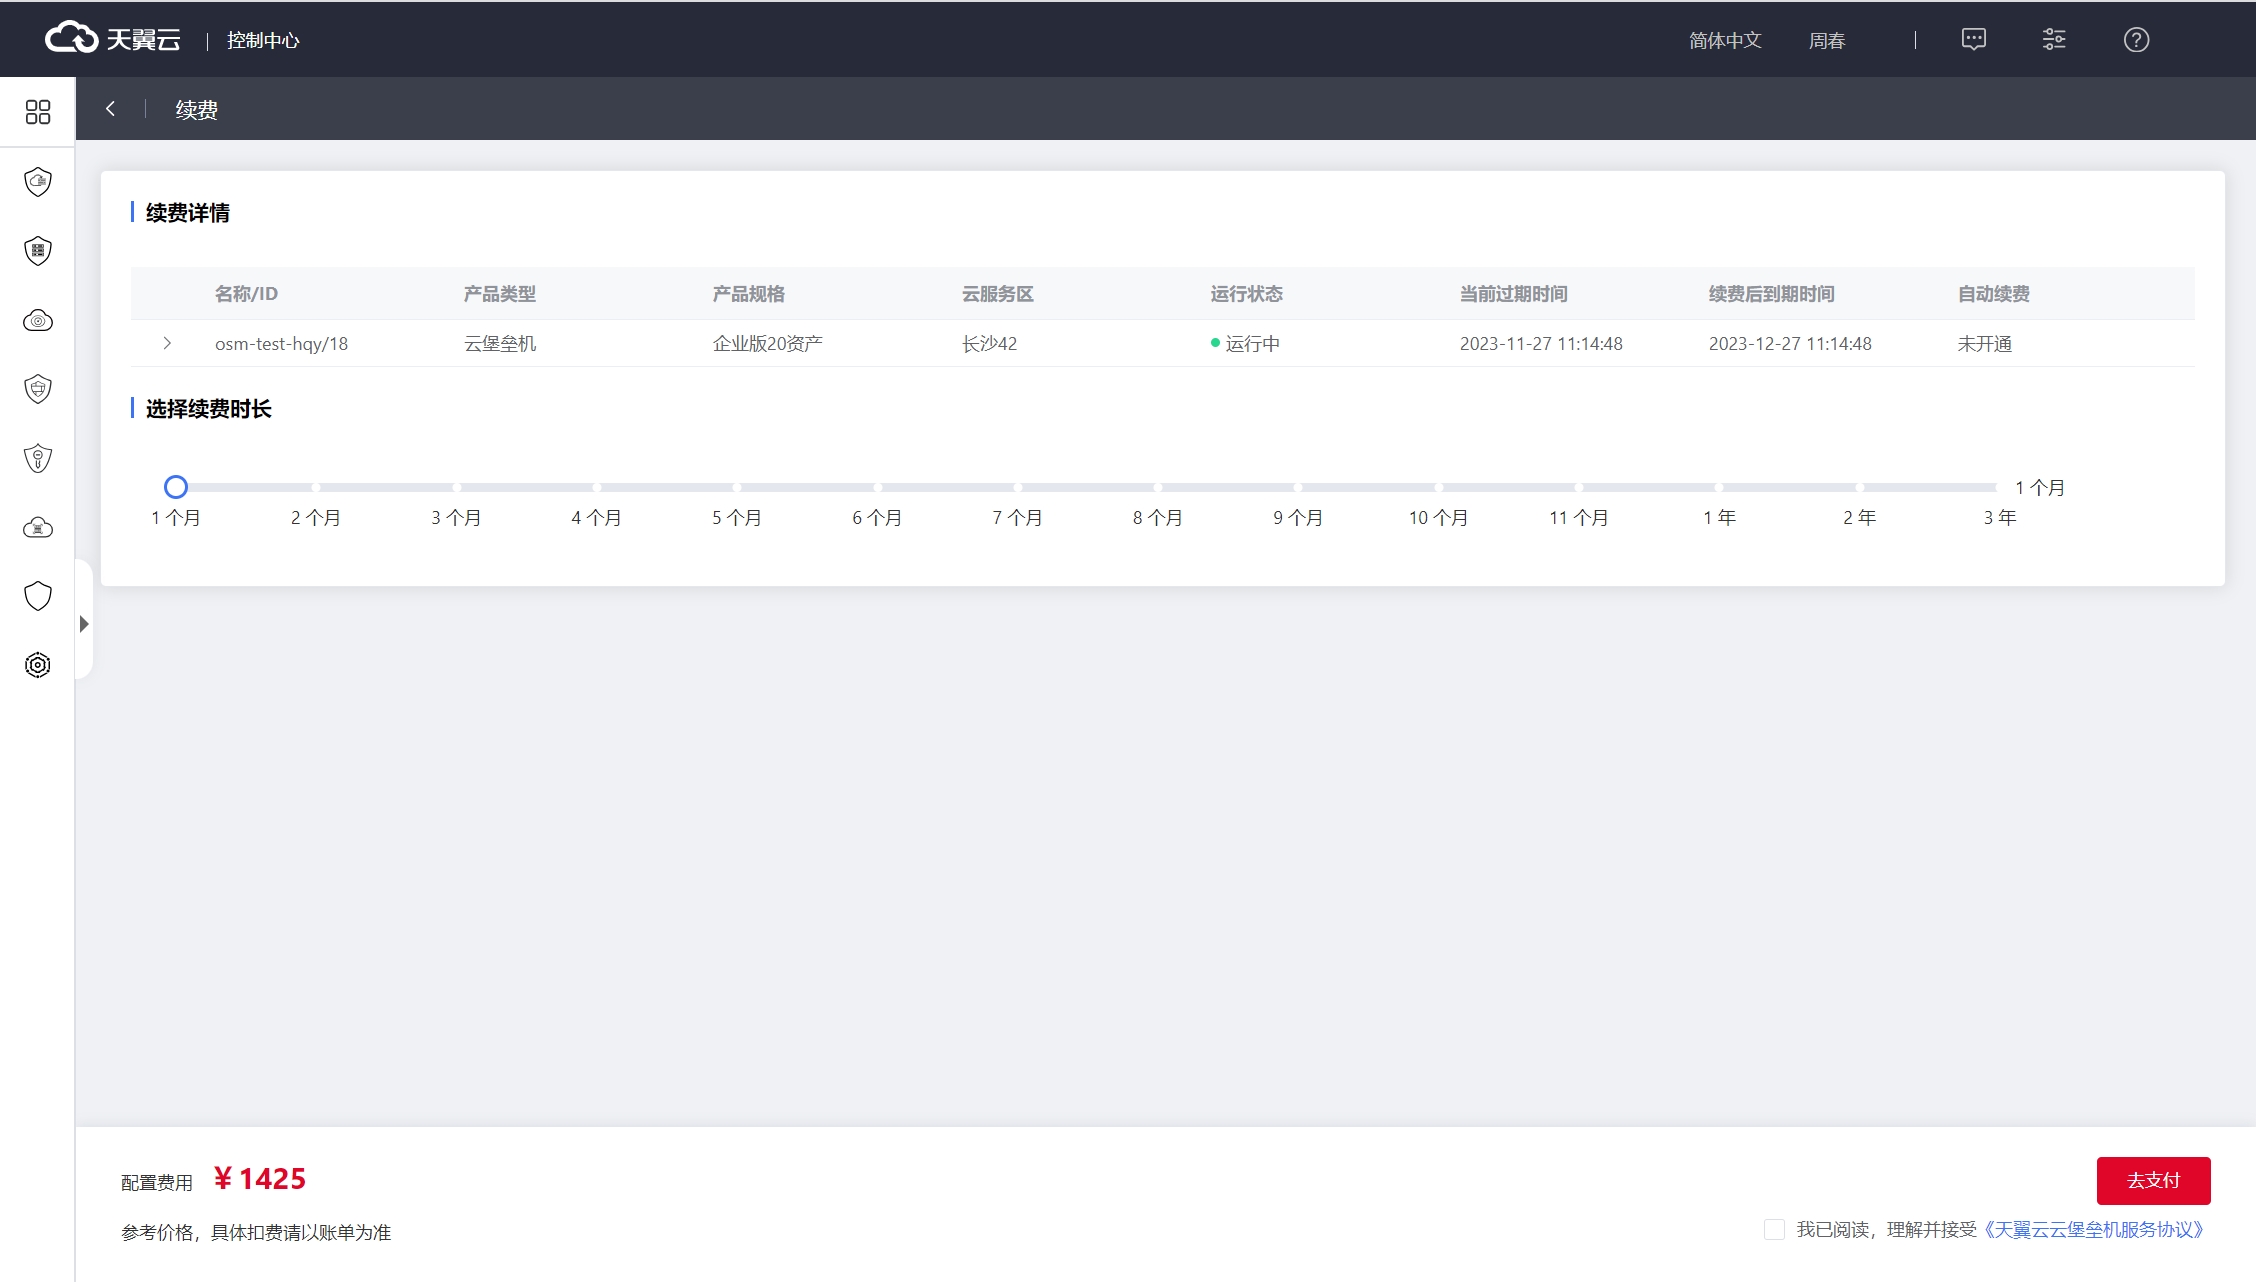
Task: Check the service agreement acceptance checkbox
Action: [x=1774, y=1230]
